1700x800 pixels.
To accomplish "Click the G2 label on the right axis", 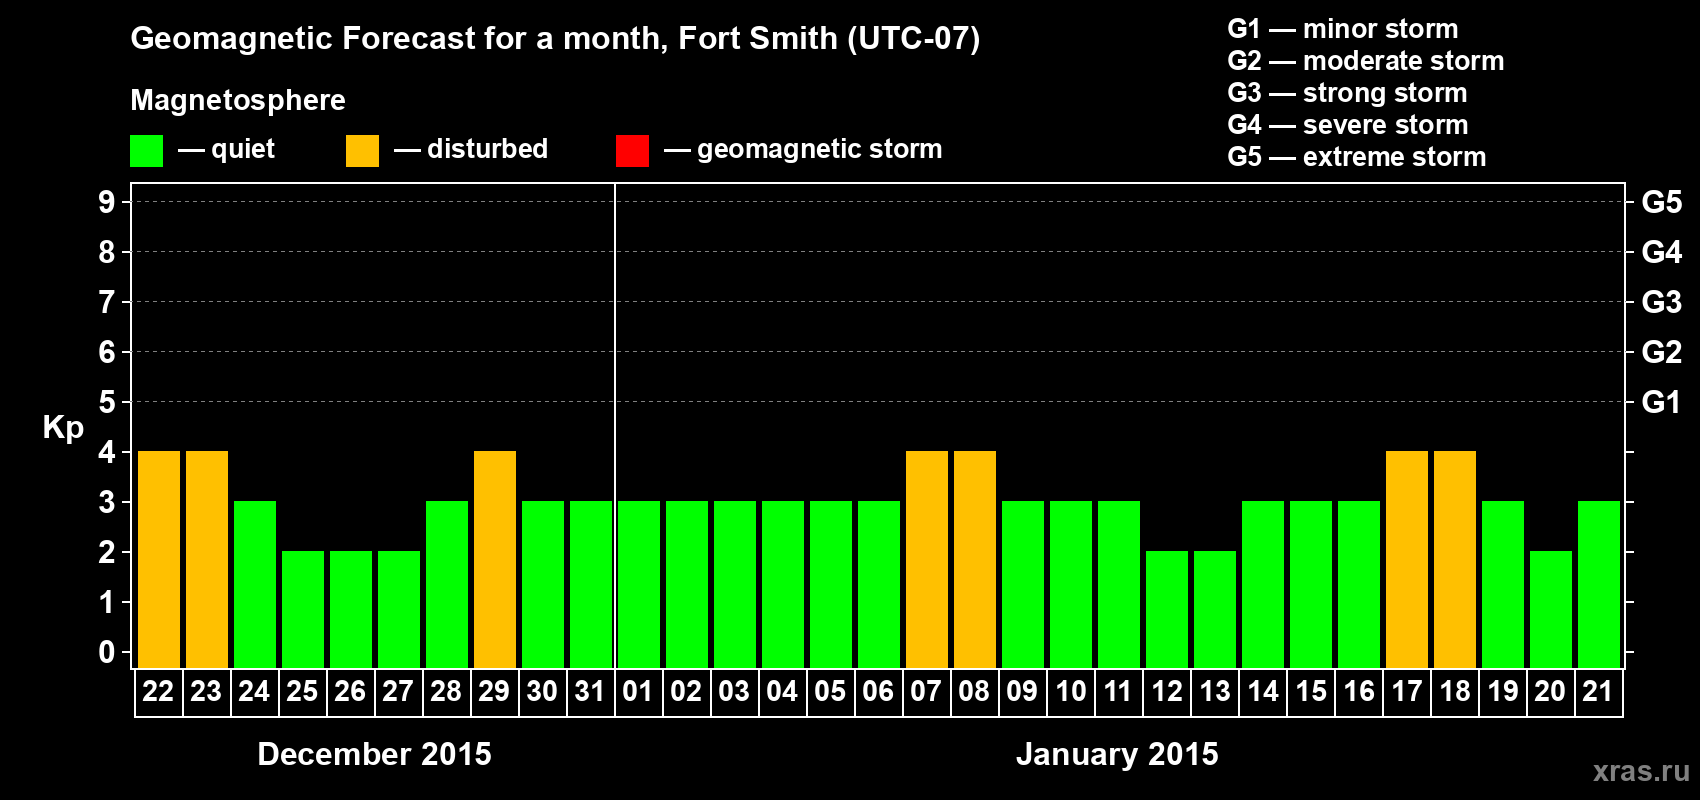I will click(1661, 352).
